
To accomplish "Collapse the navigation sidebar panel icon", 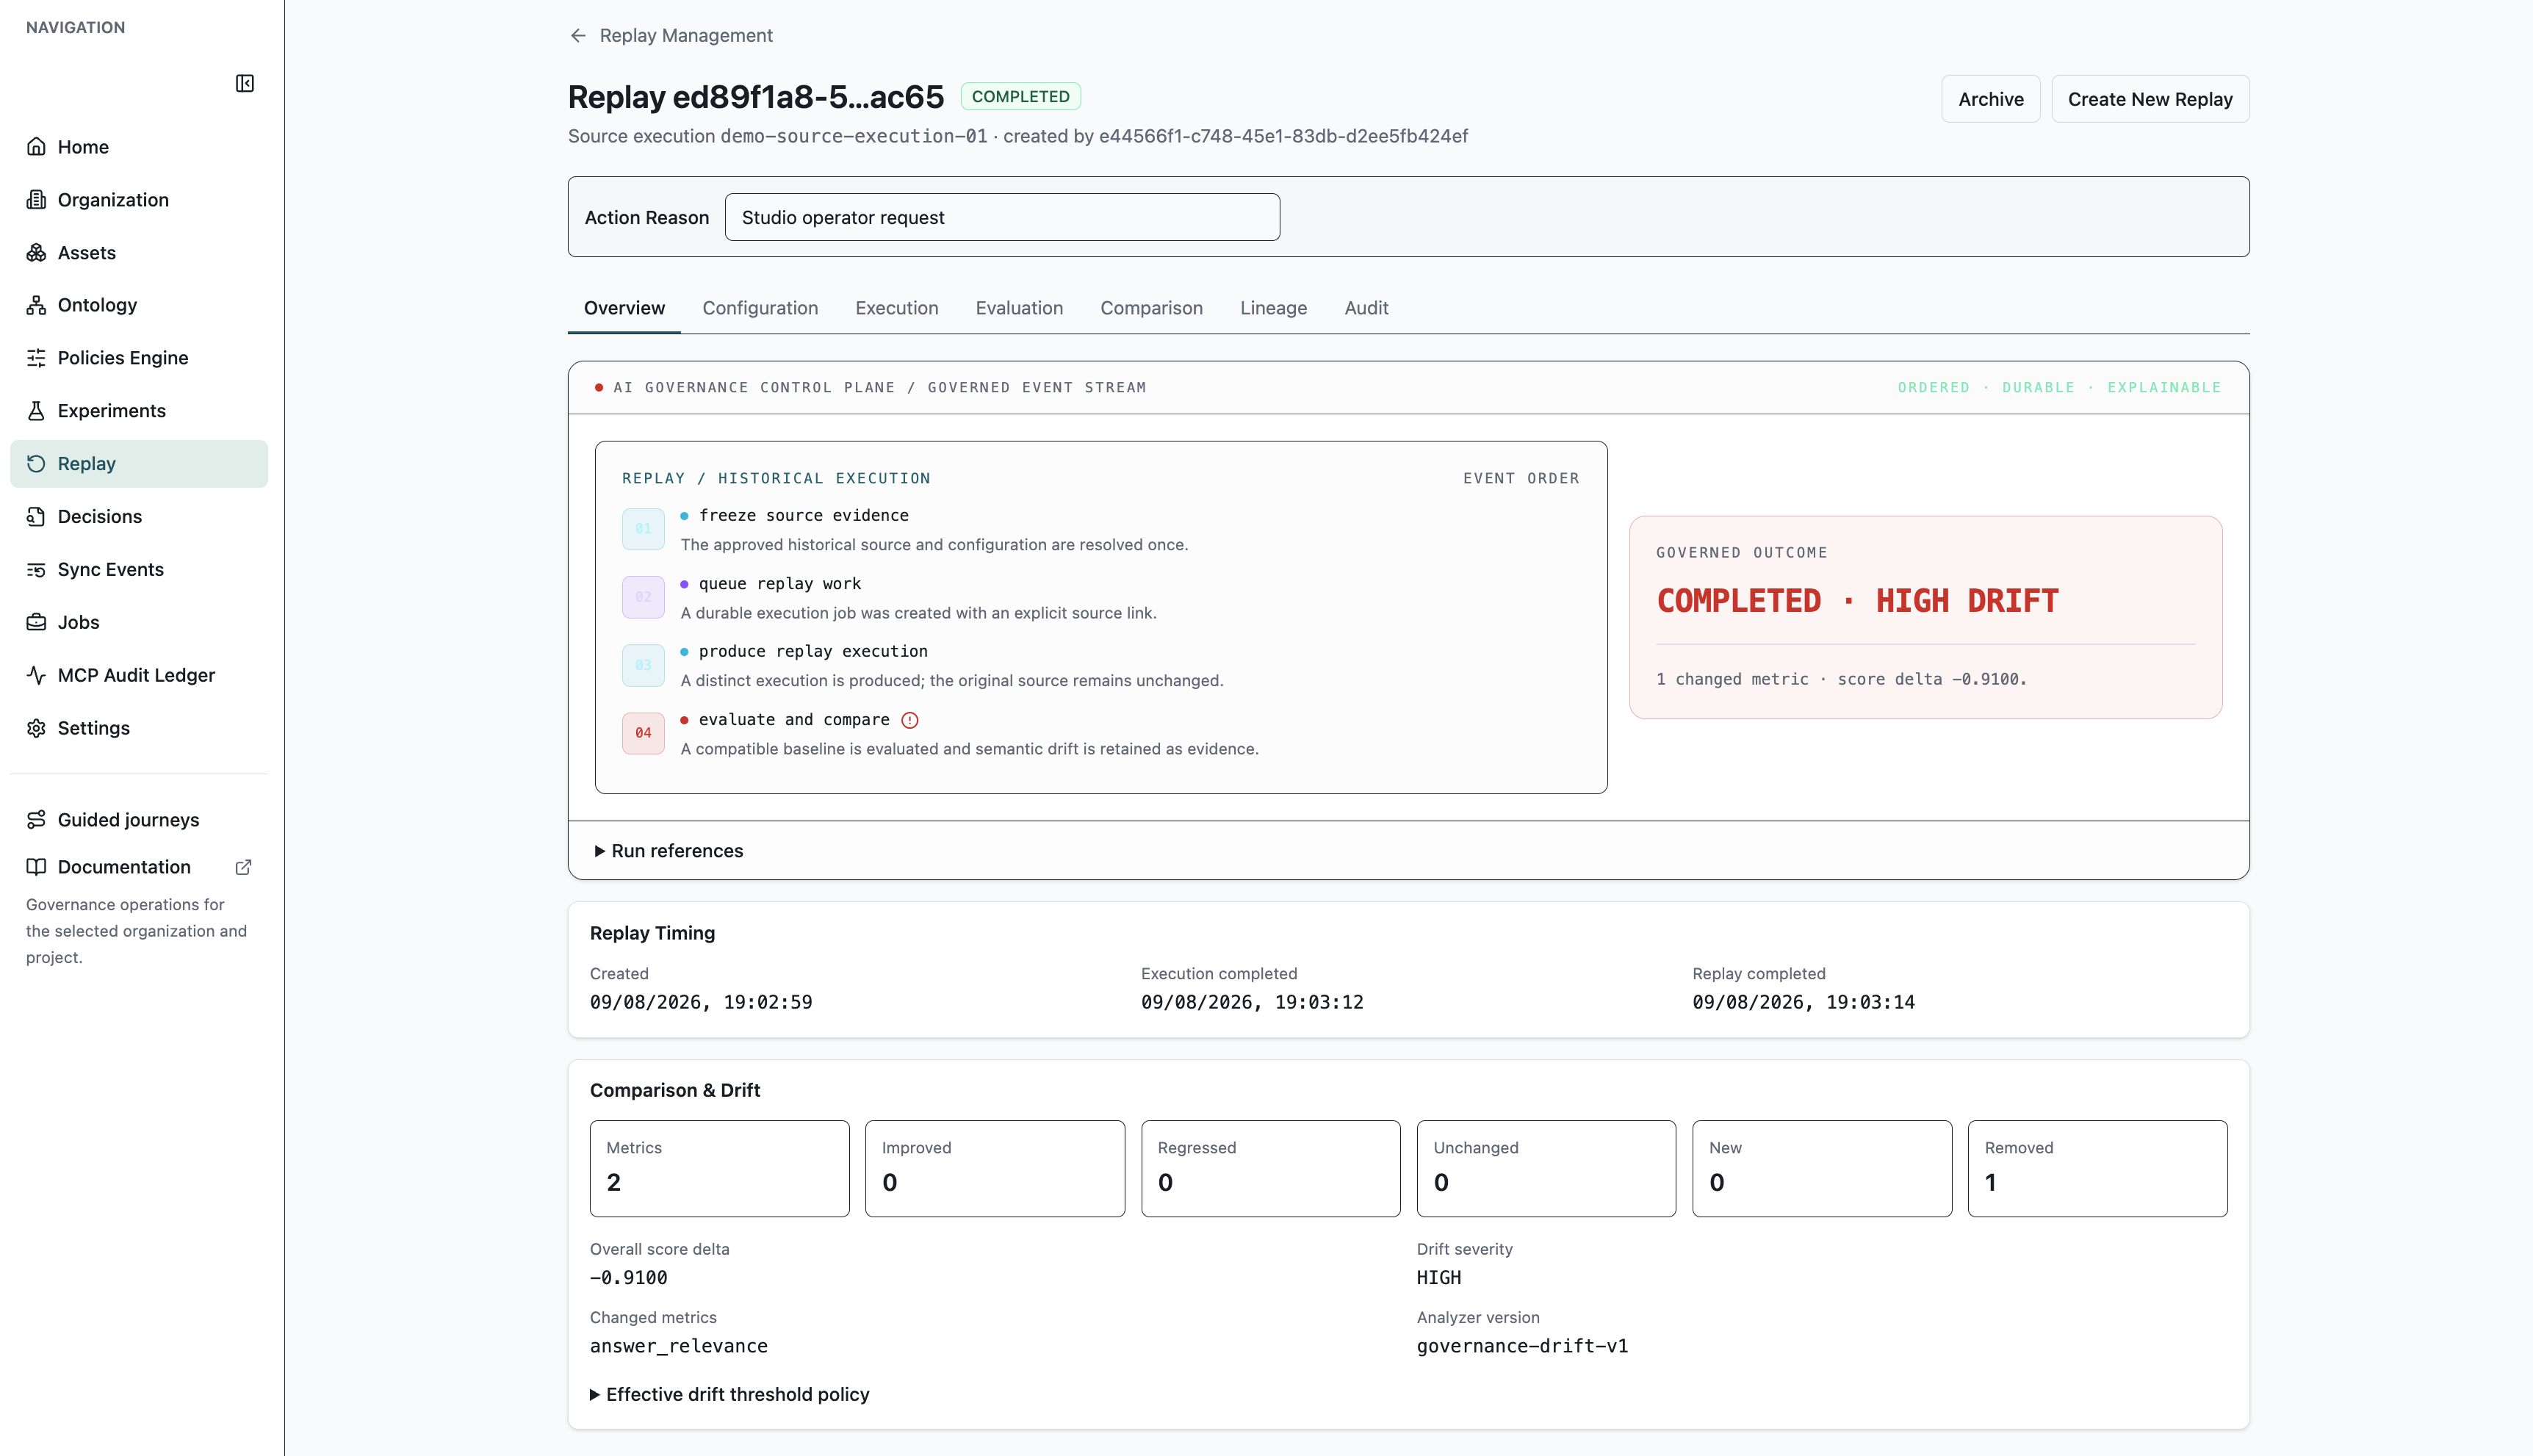I will point(245,83).
